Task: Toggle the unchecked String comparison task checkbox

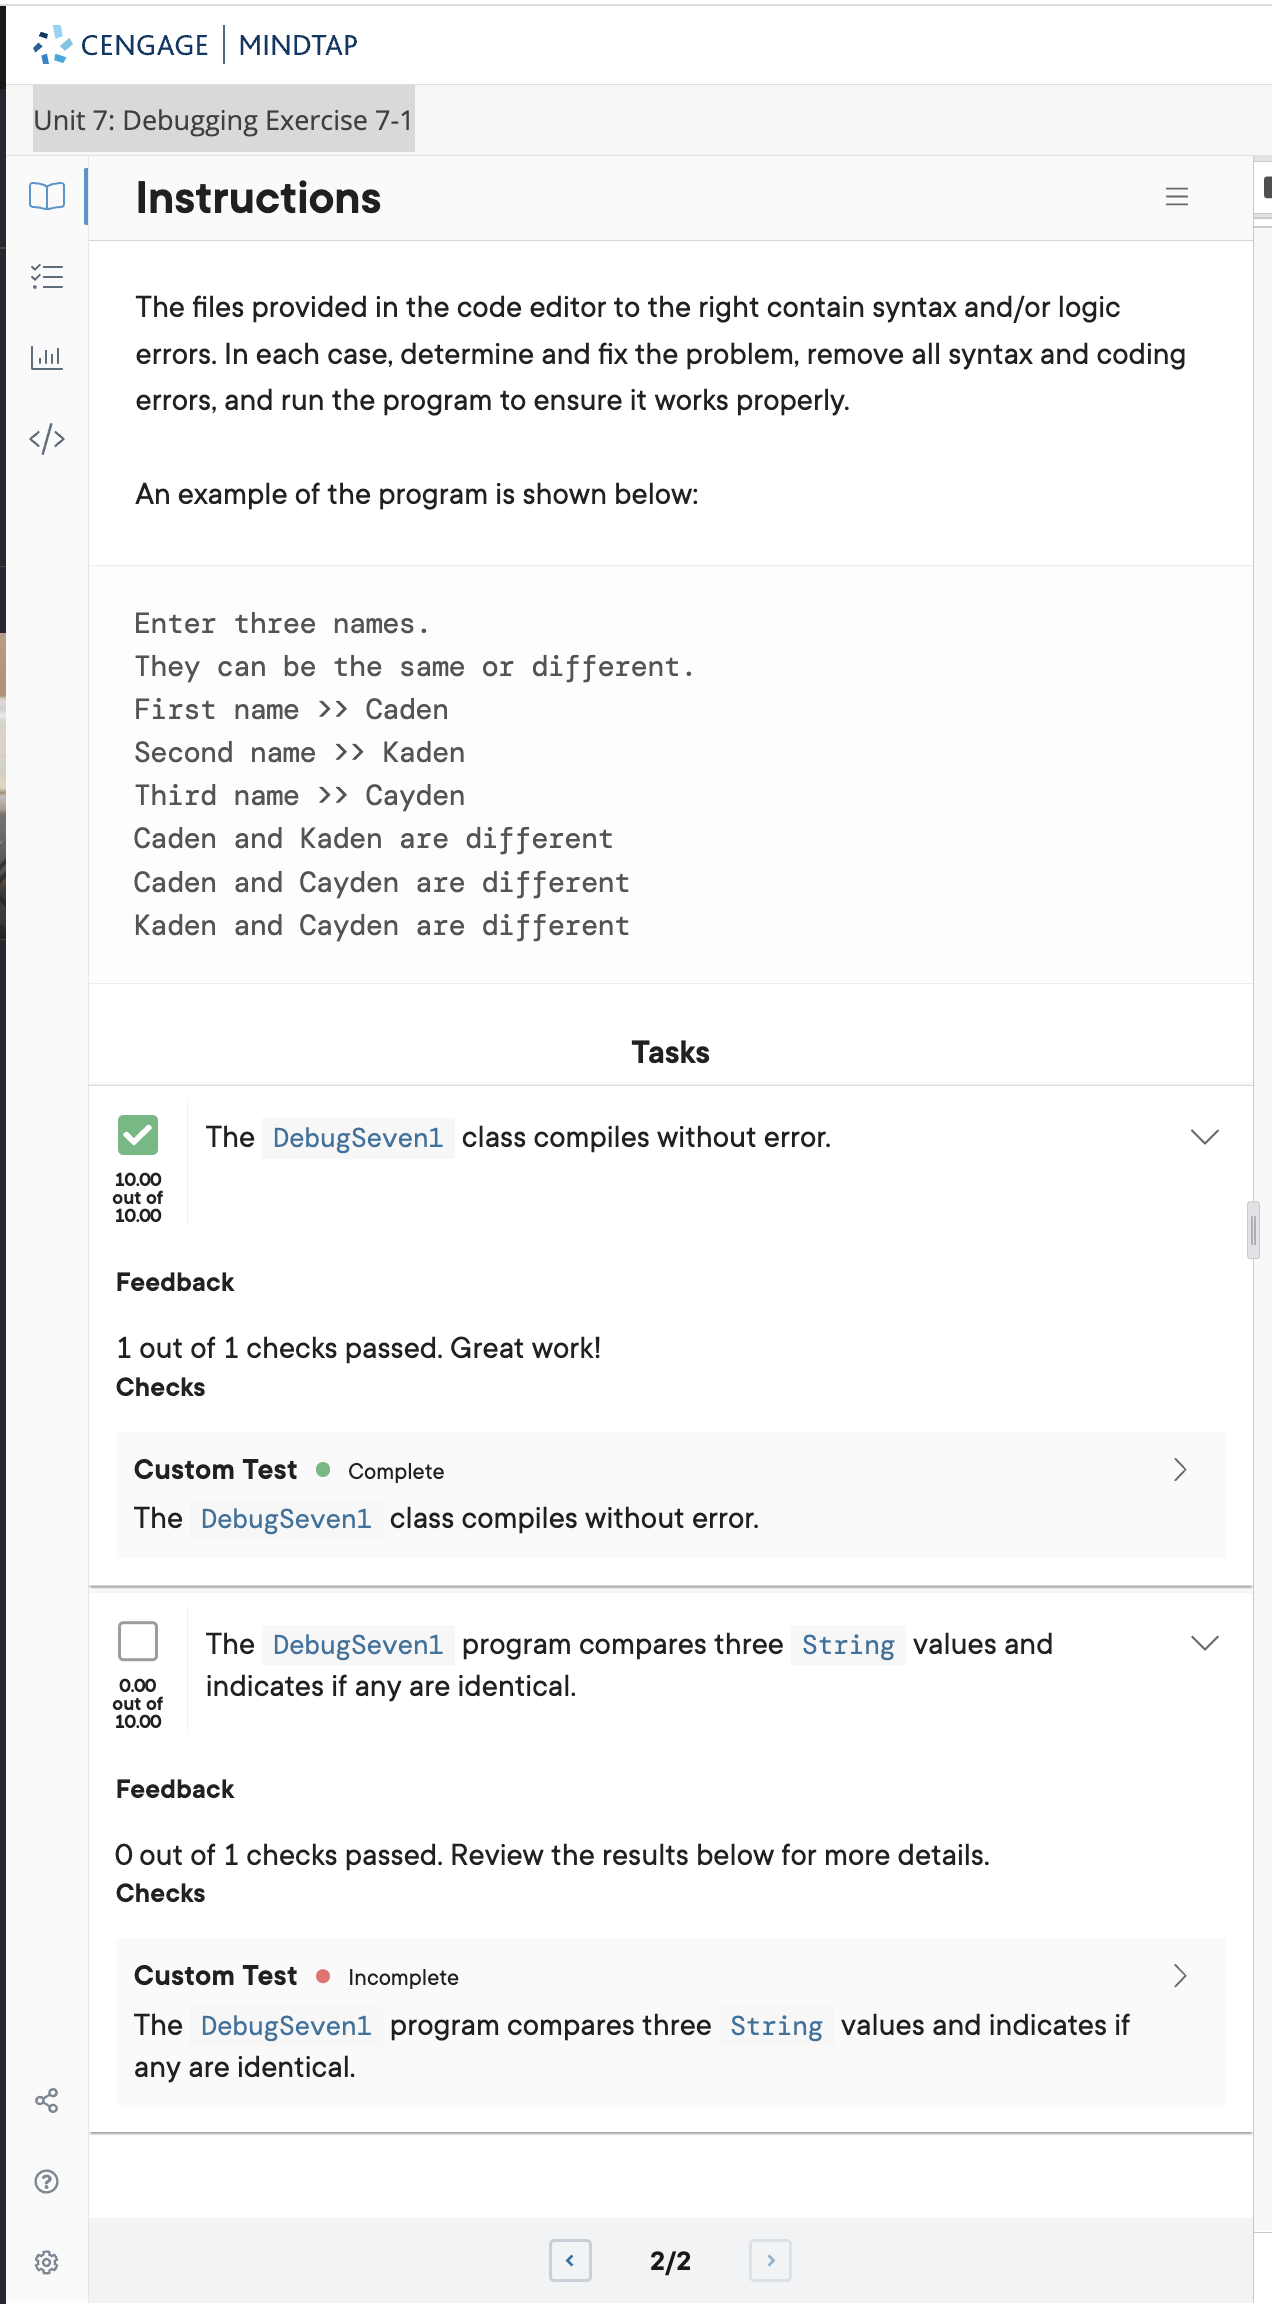Action: click(x=138, y=1641)
